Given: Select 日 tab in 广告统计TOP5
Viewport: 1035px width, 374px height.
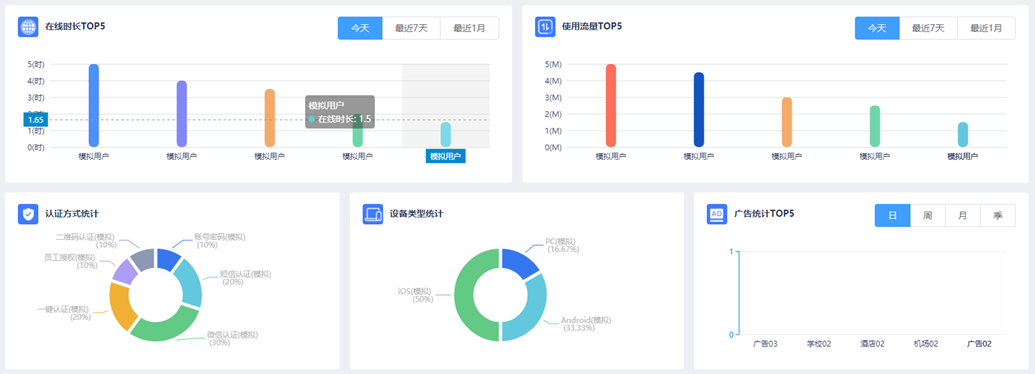Looking at the screenshot, I should [892, 216].
